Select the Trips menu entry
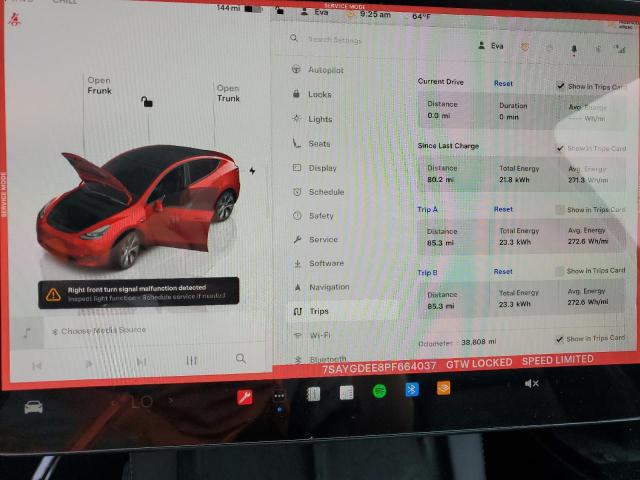 pyautogui.click(x=343, y=311)
